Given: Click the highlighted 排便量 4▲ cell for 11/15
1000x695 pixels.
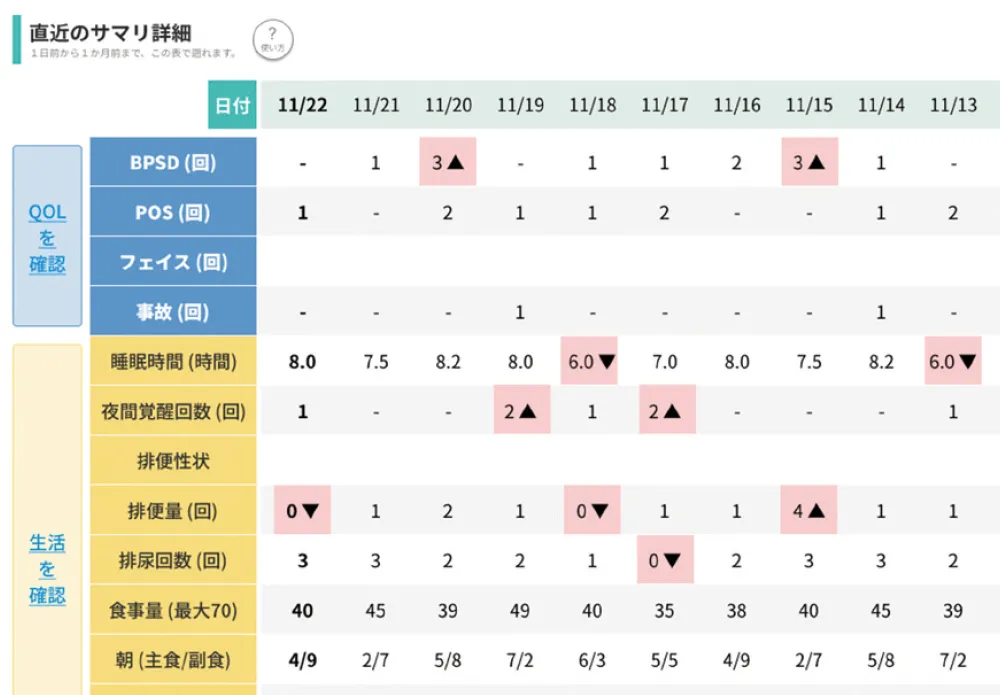Looking at the screenshot, I should (x=809, y=511).
